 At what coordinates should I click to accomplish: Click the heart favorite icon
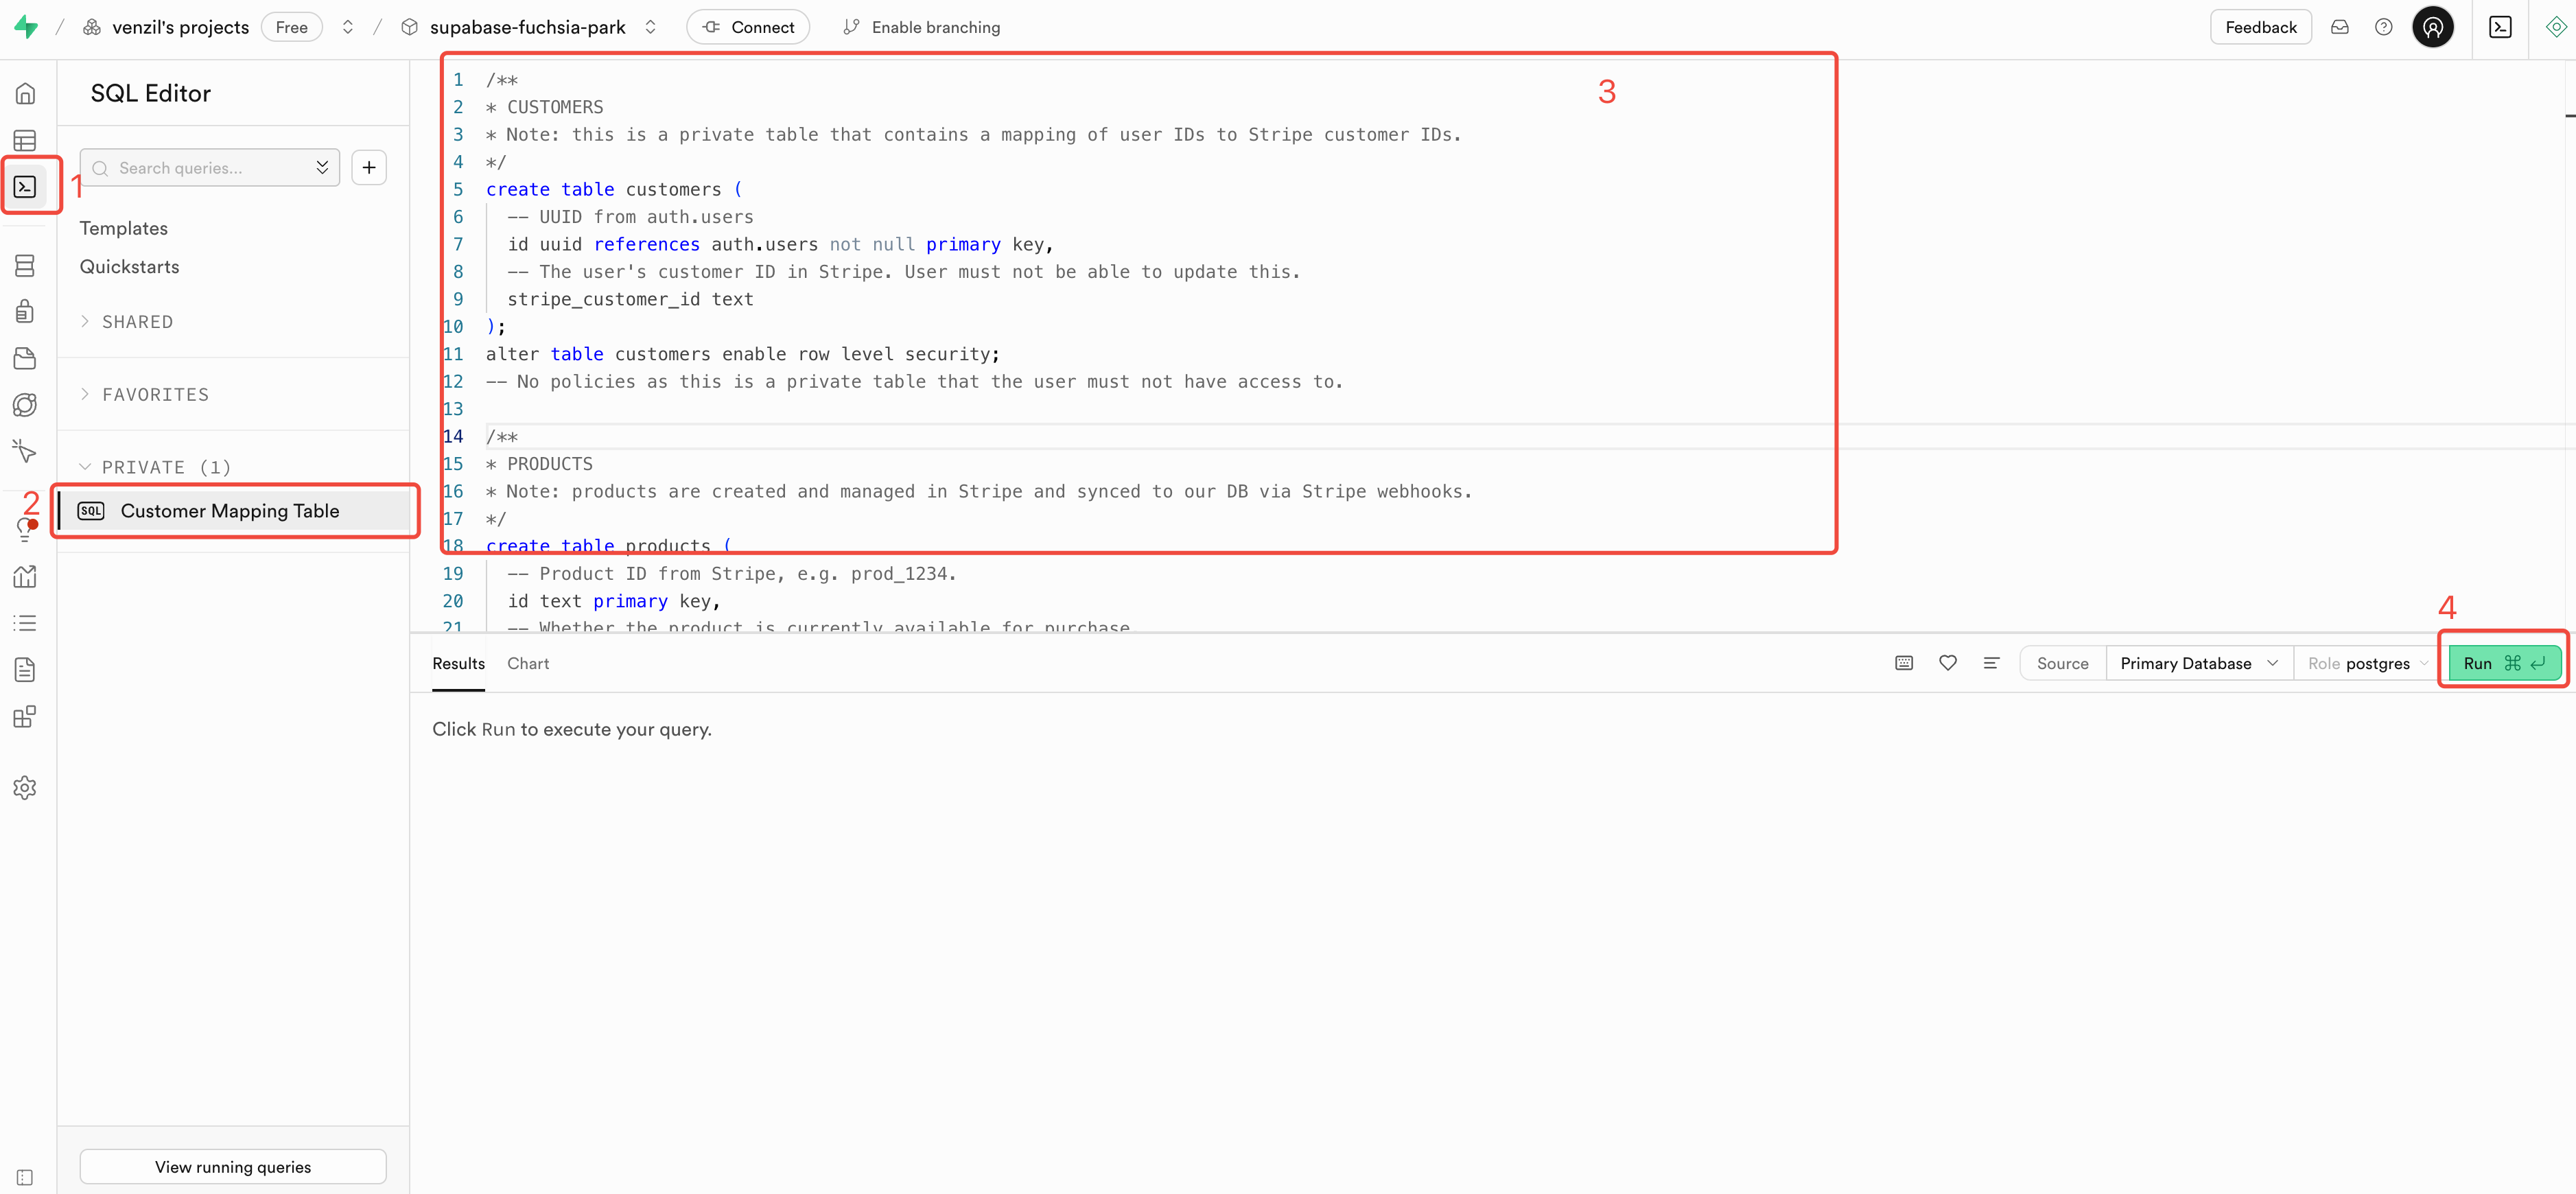point(1947,663)
